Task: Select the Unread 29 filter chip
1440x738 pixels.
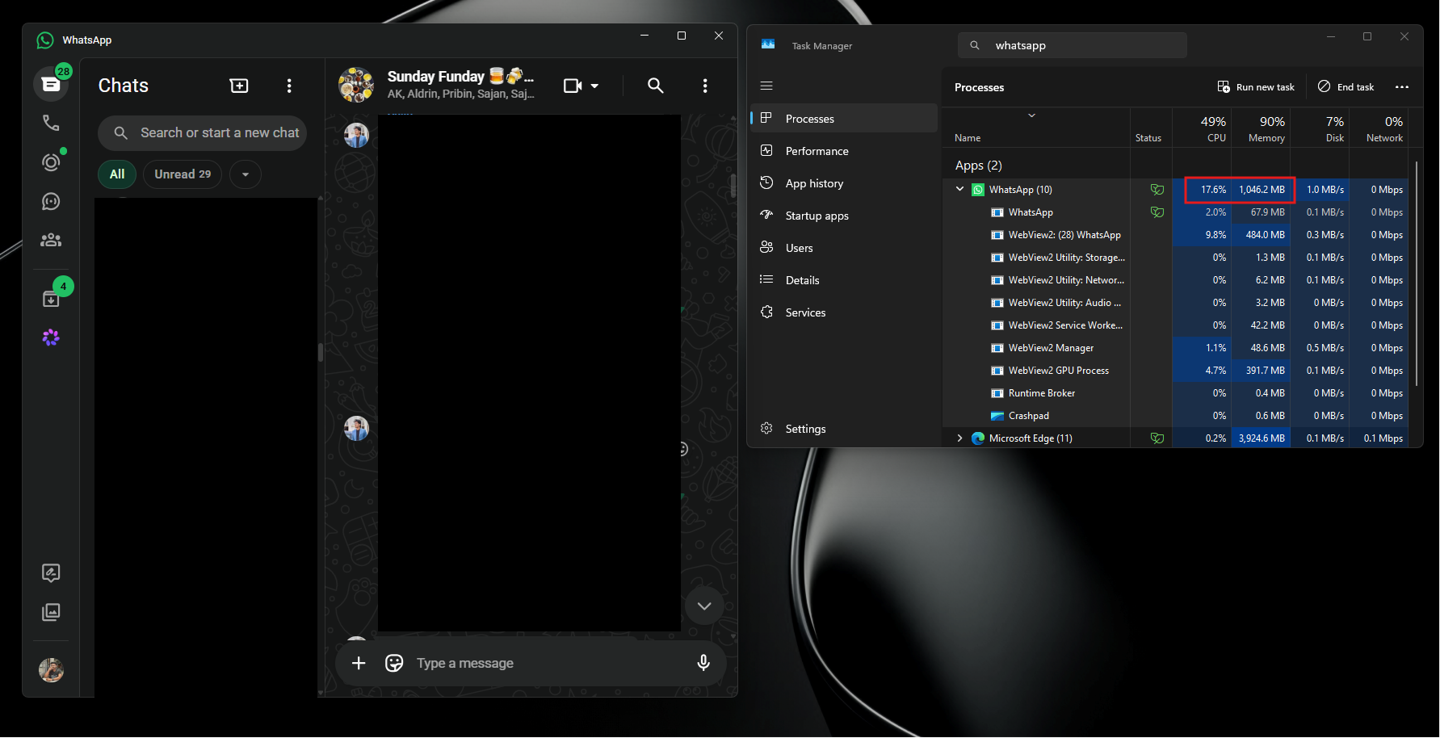Action: click(x=182, y=174)
